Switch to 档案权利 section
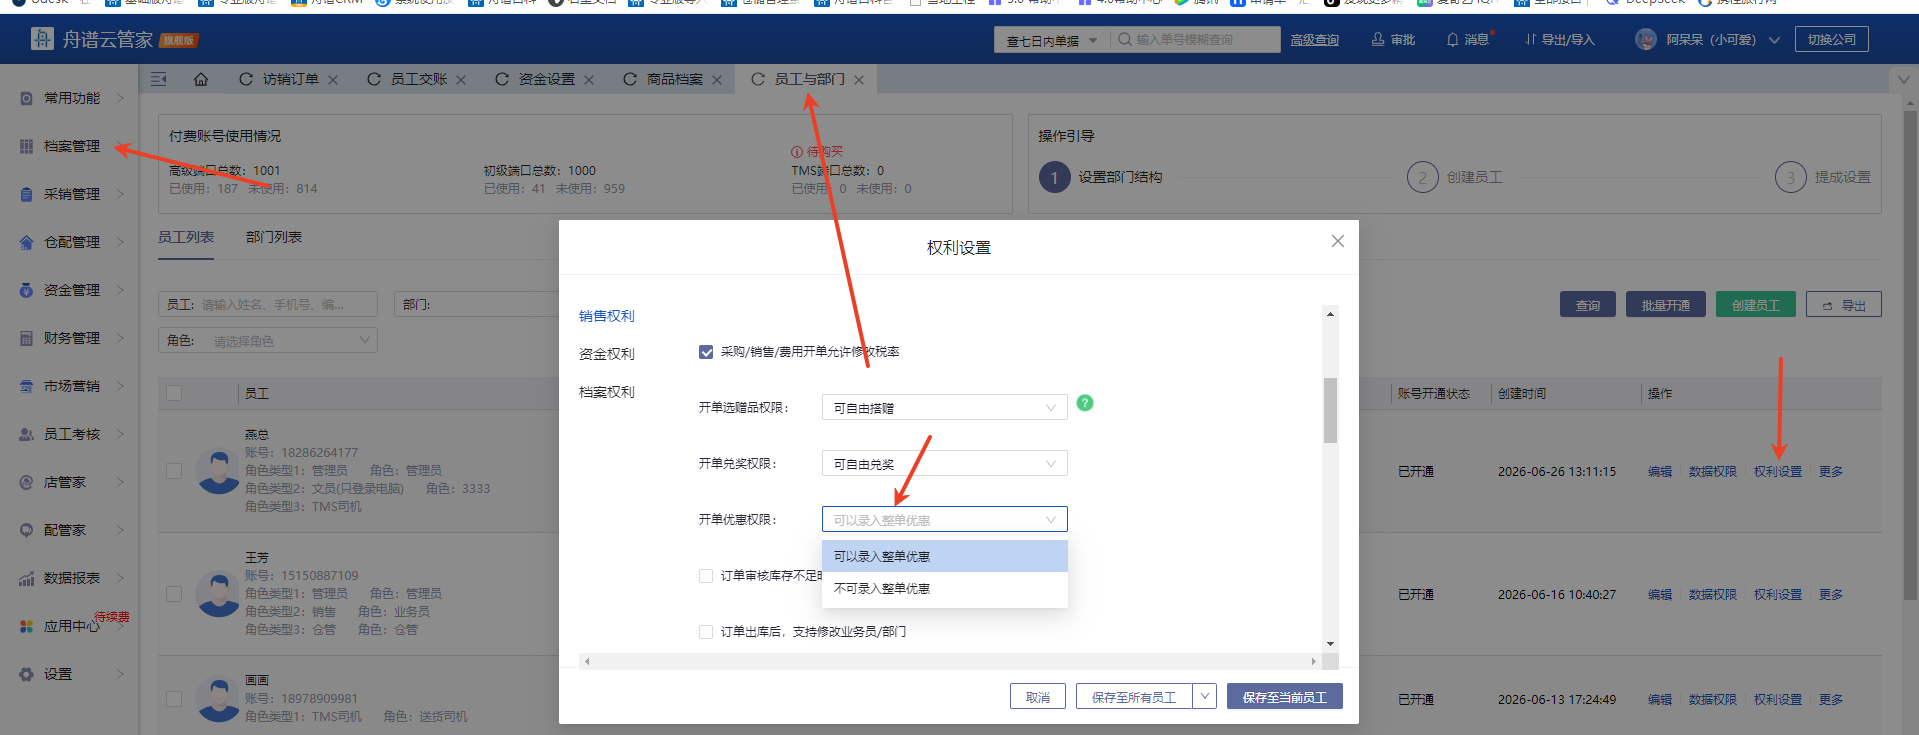The width and height of the screenshot is (1919, 735). click(x=607, y=392)
